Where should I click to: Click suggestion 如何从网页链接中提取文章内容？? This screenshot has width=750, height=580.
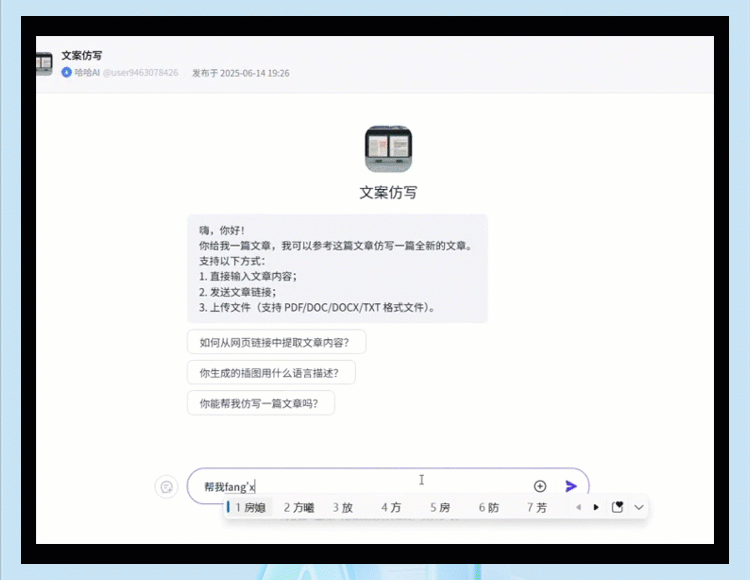(x=276, y=342)
